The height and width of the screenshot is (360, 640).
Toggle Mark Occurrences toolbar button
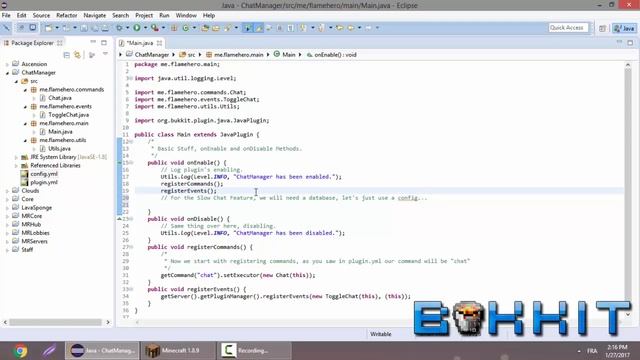click(258, 28)
